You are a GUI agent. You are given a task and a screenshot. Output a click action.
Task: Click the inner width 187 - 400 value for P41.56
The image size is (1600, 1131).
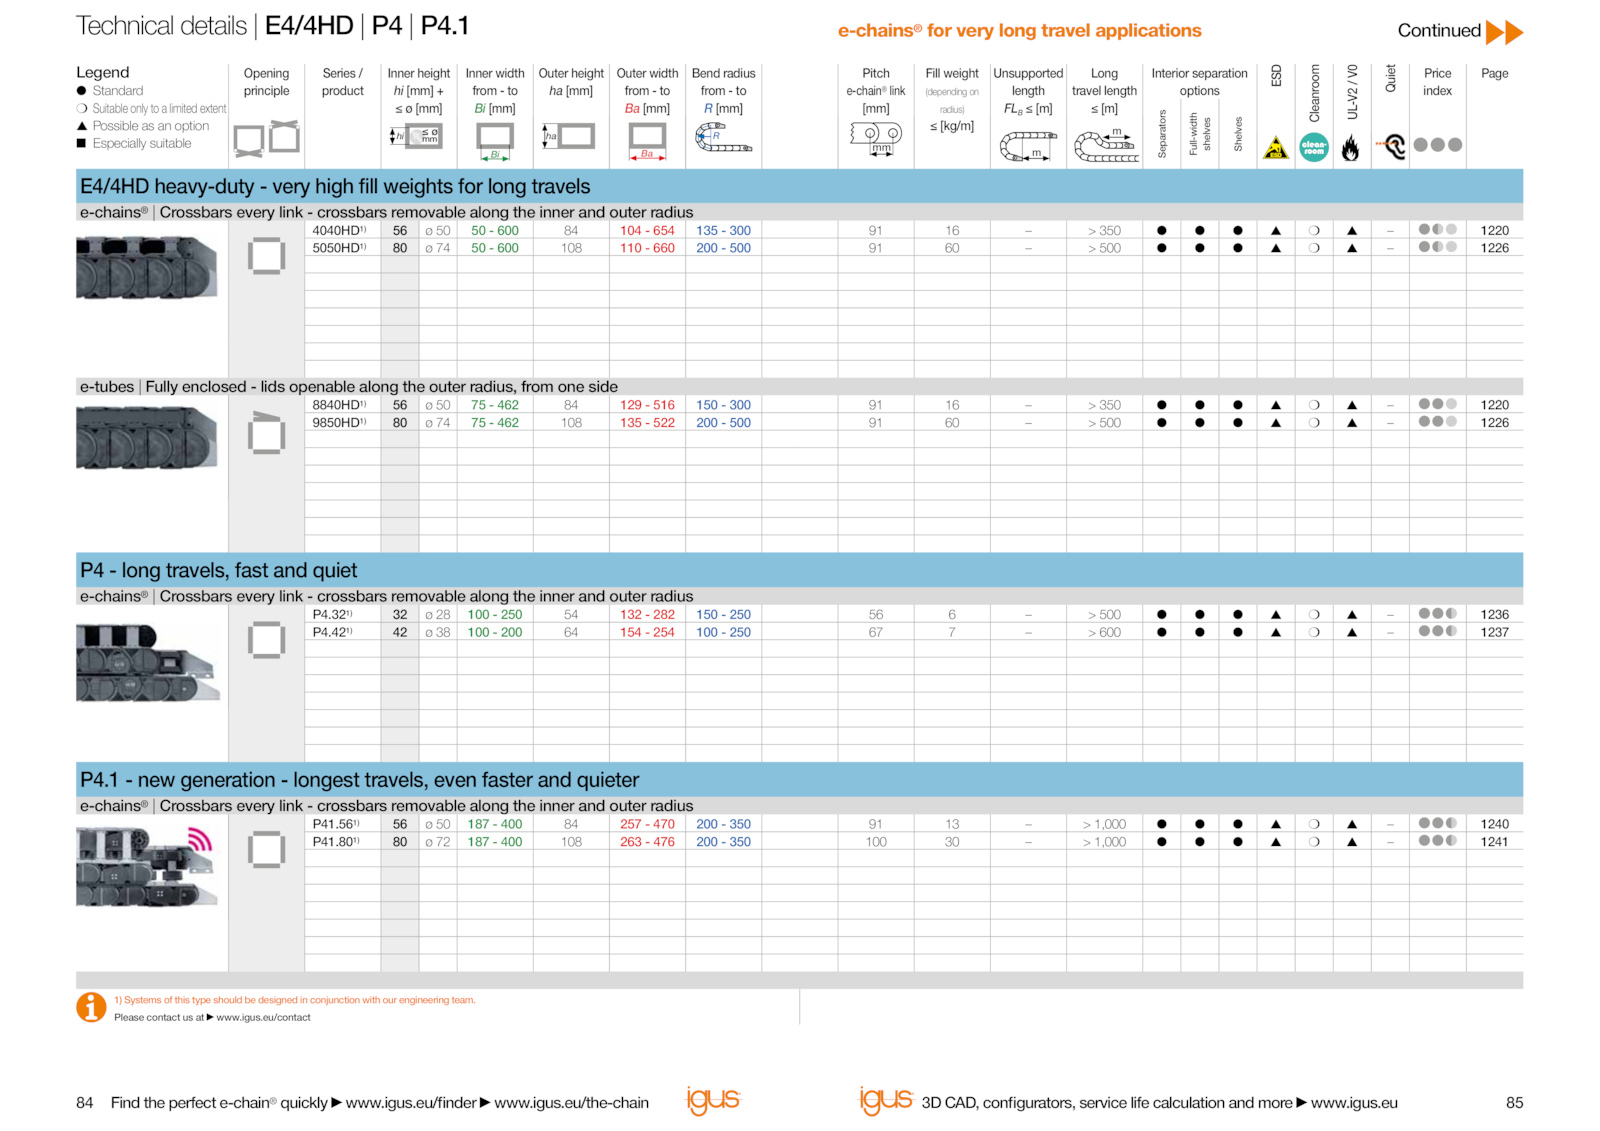point(495,824)
